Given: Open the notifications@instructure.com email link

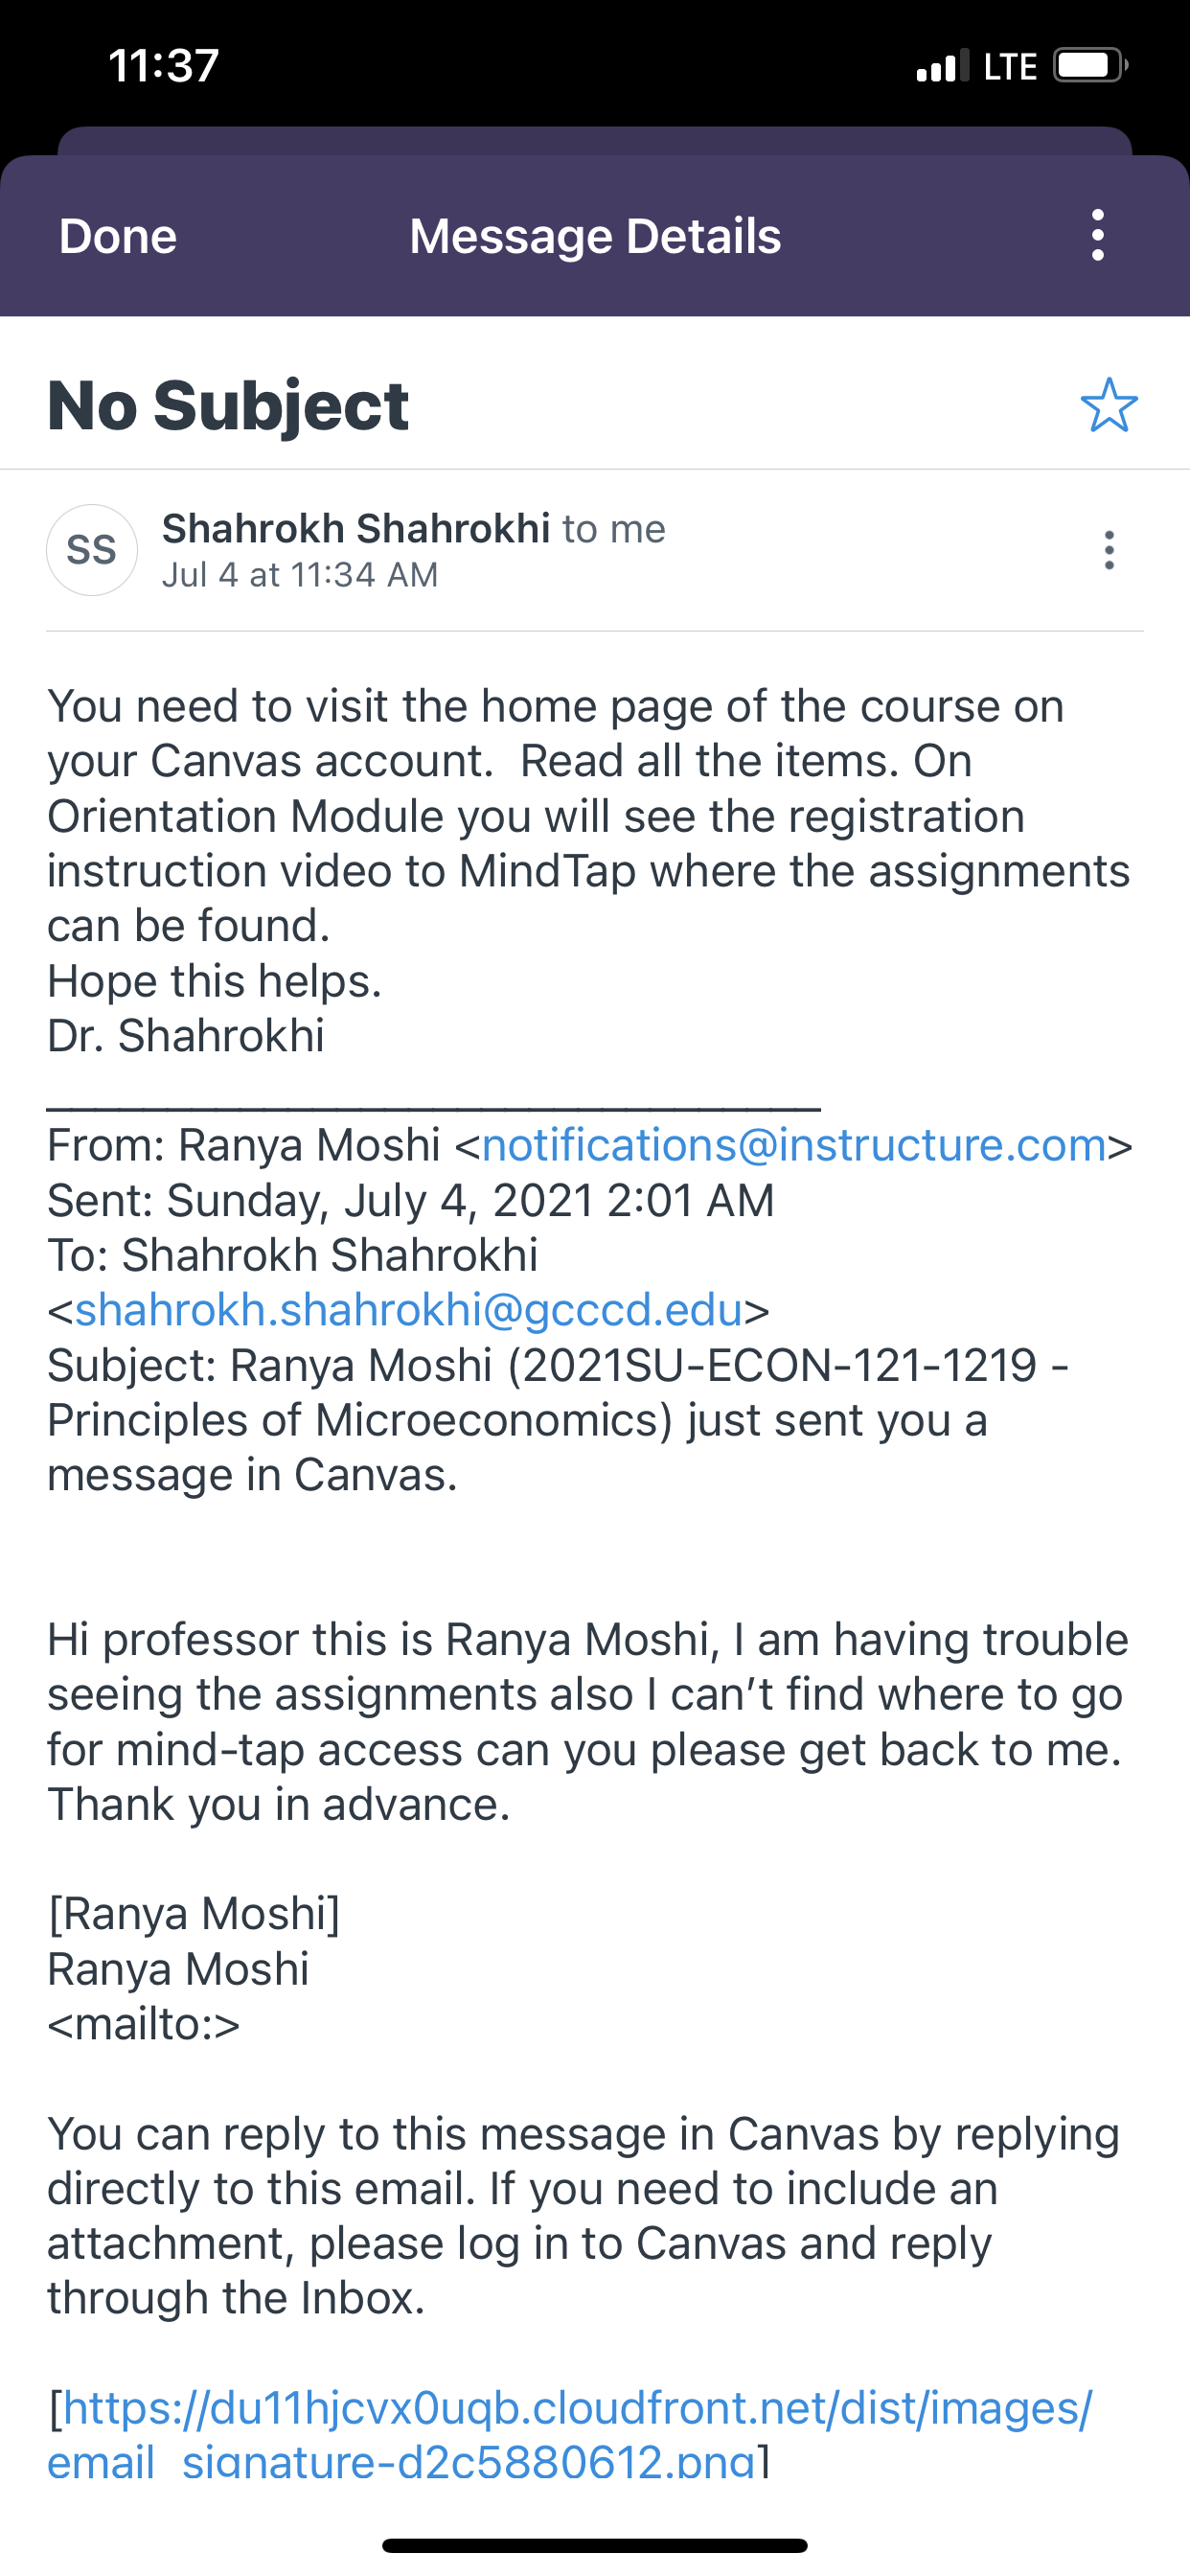Looking at the screenshot, I should coord(794,1145).
